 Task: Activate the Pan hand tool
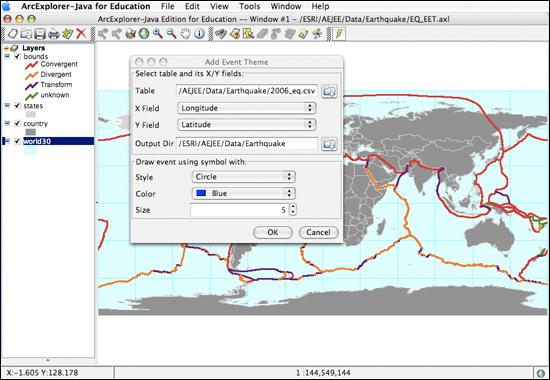[x=185, y=34]
